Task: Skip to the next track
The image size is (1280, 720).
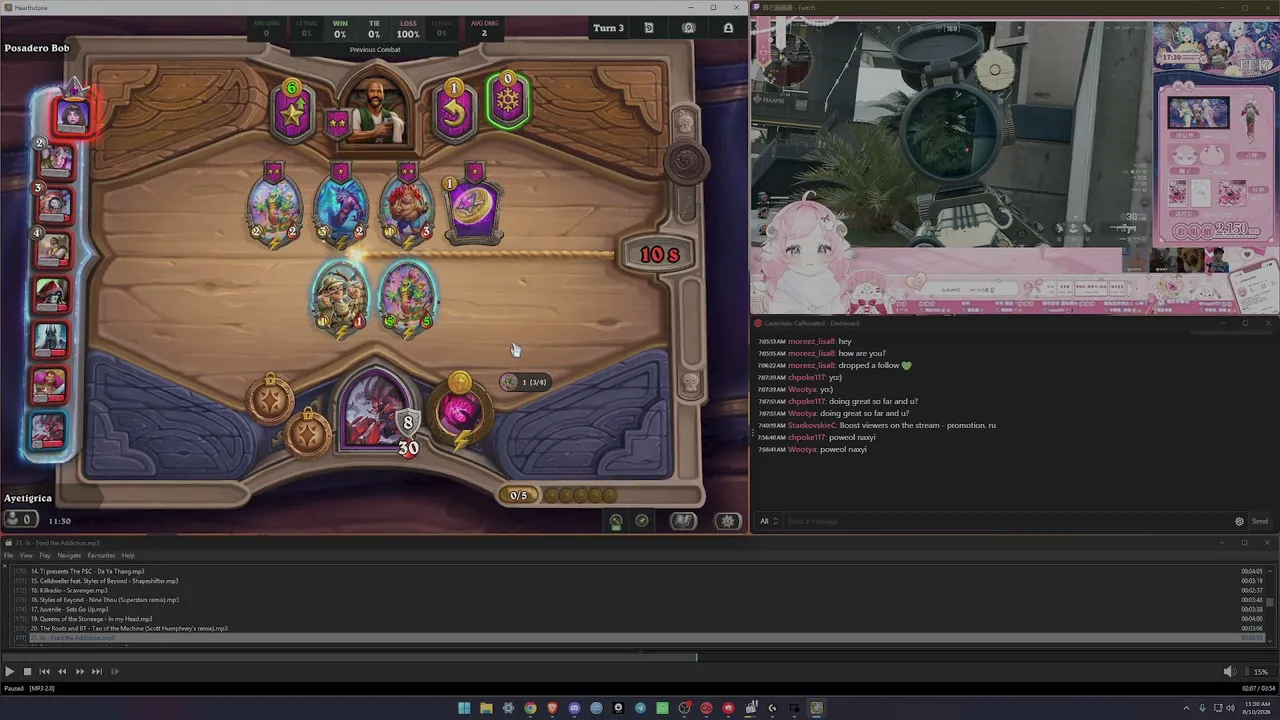Action: click(x=97, y=672)
